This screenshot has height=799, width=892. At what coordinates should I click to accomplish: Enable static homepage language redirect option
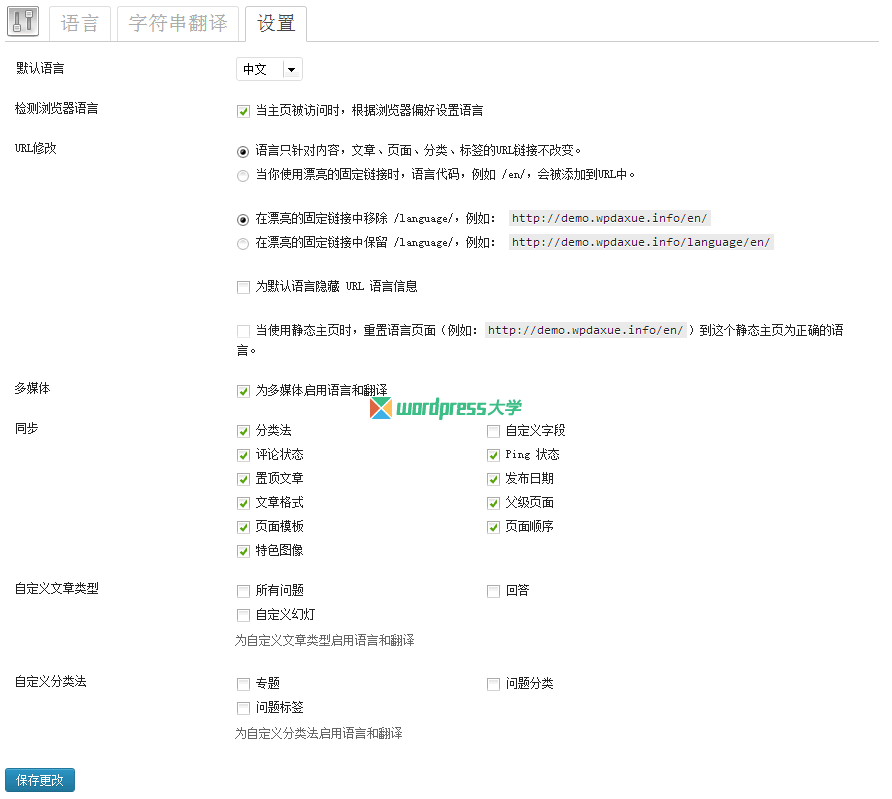243,330
